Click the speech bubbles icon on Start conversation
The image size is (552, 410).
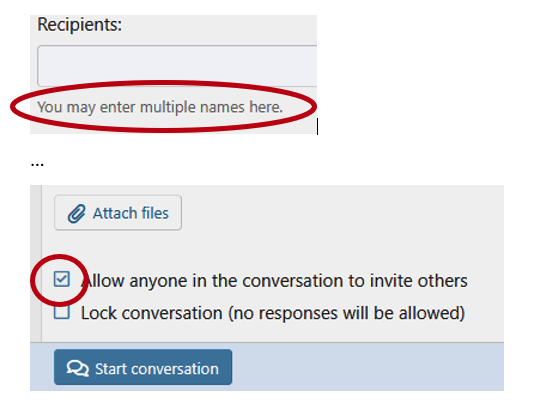[x=77, y=368]
